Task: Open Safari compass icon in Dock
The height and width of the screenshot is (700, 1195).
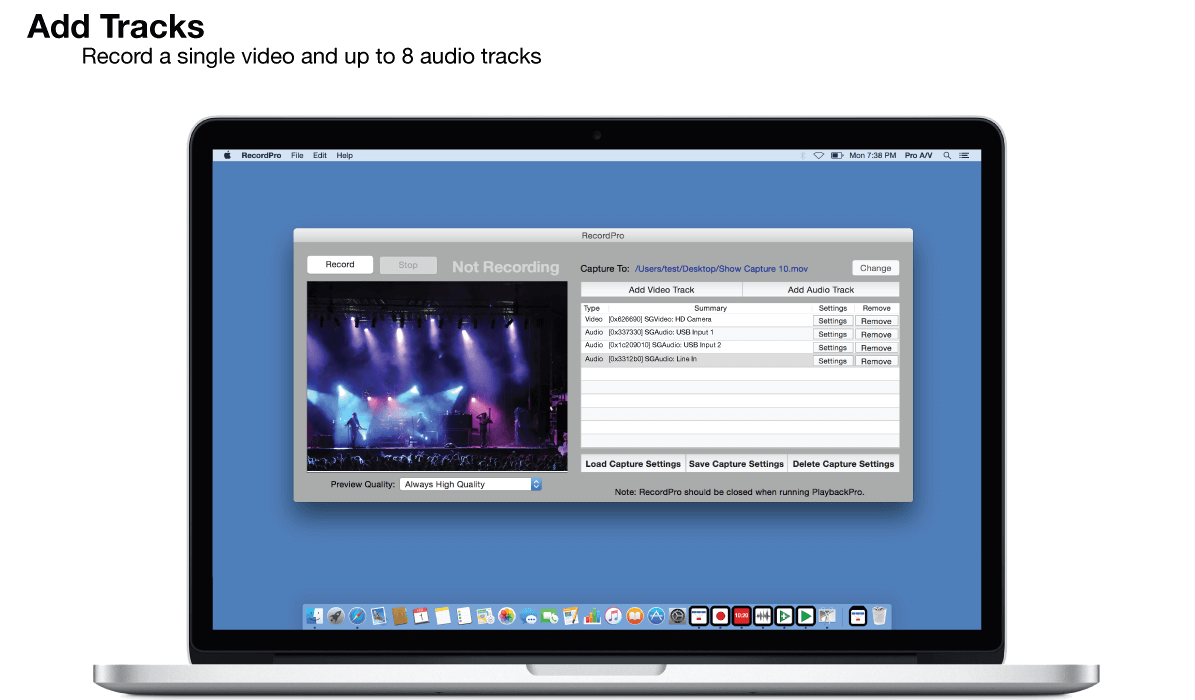Action: tap(357, 615)
